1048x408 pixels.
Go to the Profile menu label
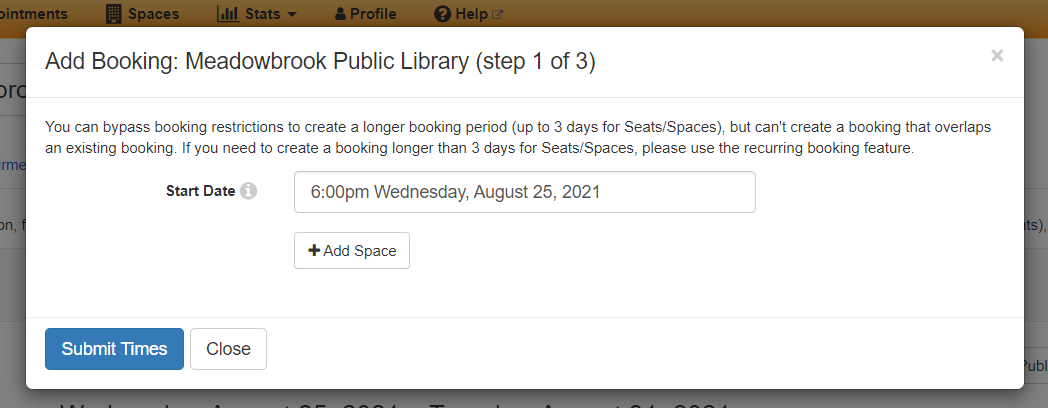pos(373,13)
